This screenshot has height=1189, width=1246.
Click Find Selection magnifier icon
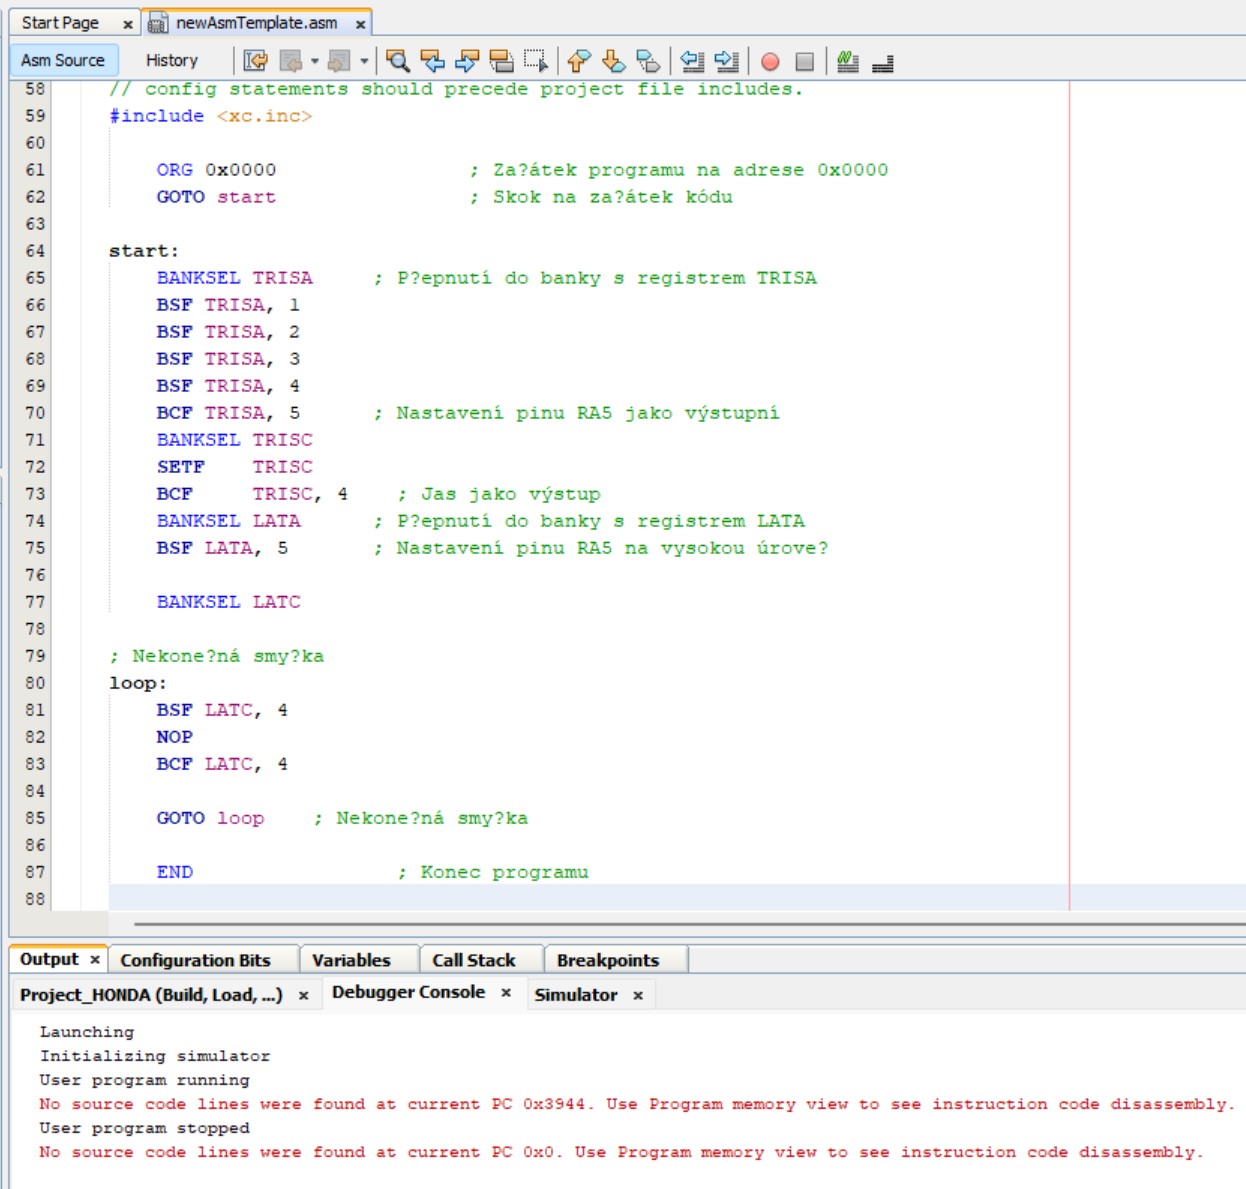click(398, 61)
